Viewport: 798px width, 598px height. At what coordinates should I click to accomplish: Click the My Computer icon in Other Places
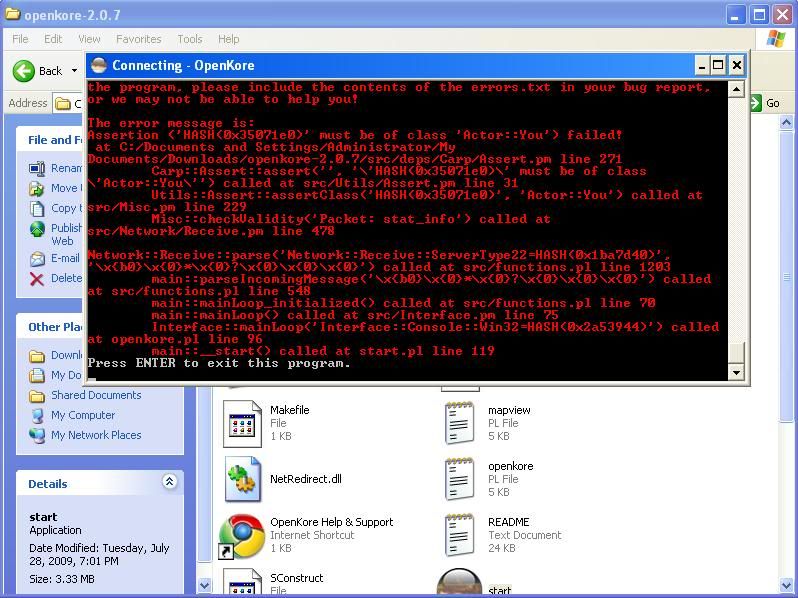37,416
